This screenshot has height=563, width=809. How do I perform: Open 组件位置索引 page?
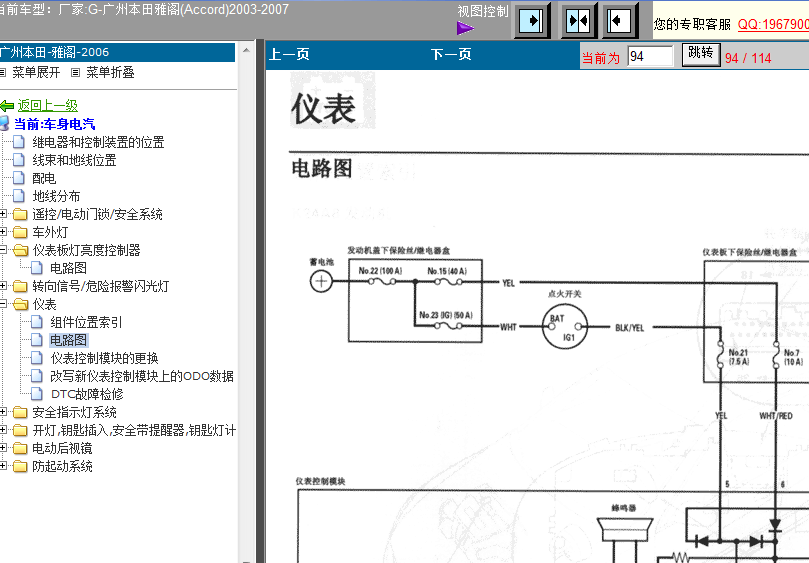coord(86,323)
